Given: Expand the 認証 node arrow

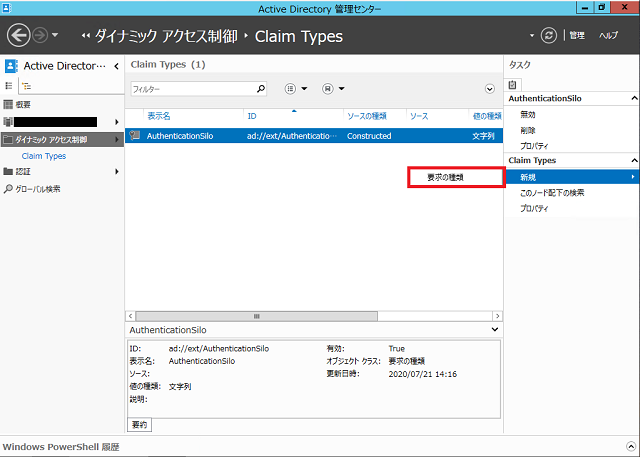Looking at the screenshot, I should [117, 172].
